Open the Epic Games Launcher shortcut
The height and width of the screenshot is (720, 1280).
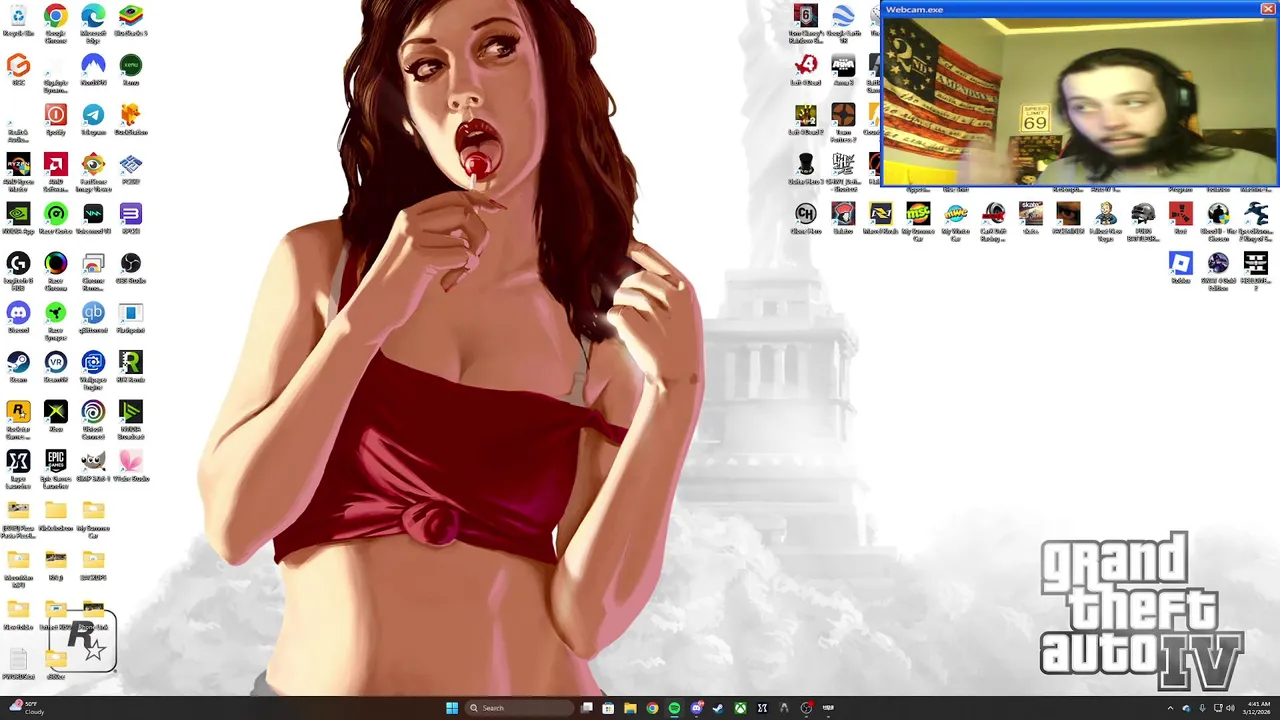coord(56,467)
